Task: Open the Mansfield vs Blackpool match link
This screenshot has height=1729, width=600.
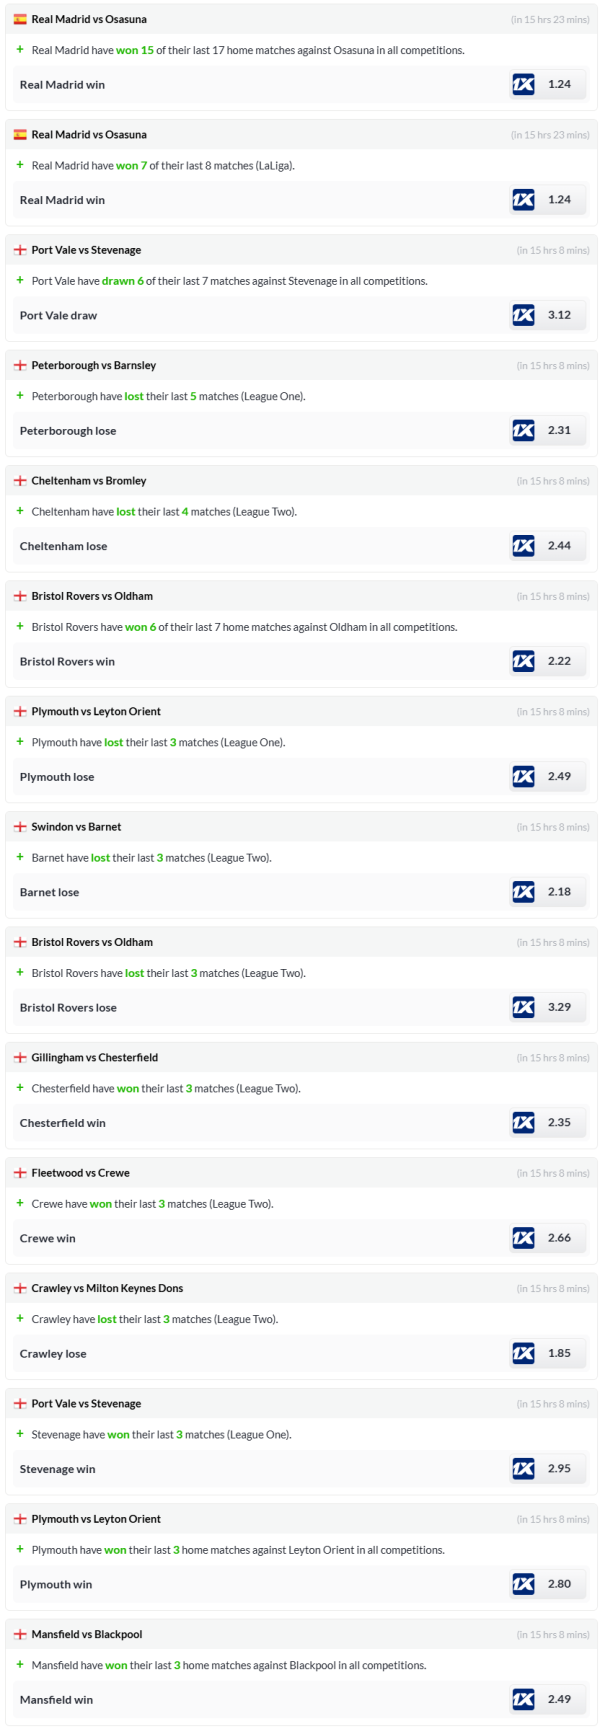Action: point(86,1634)
